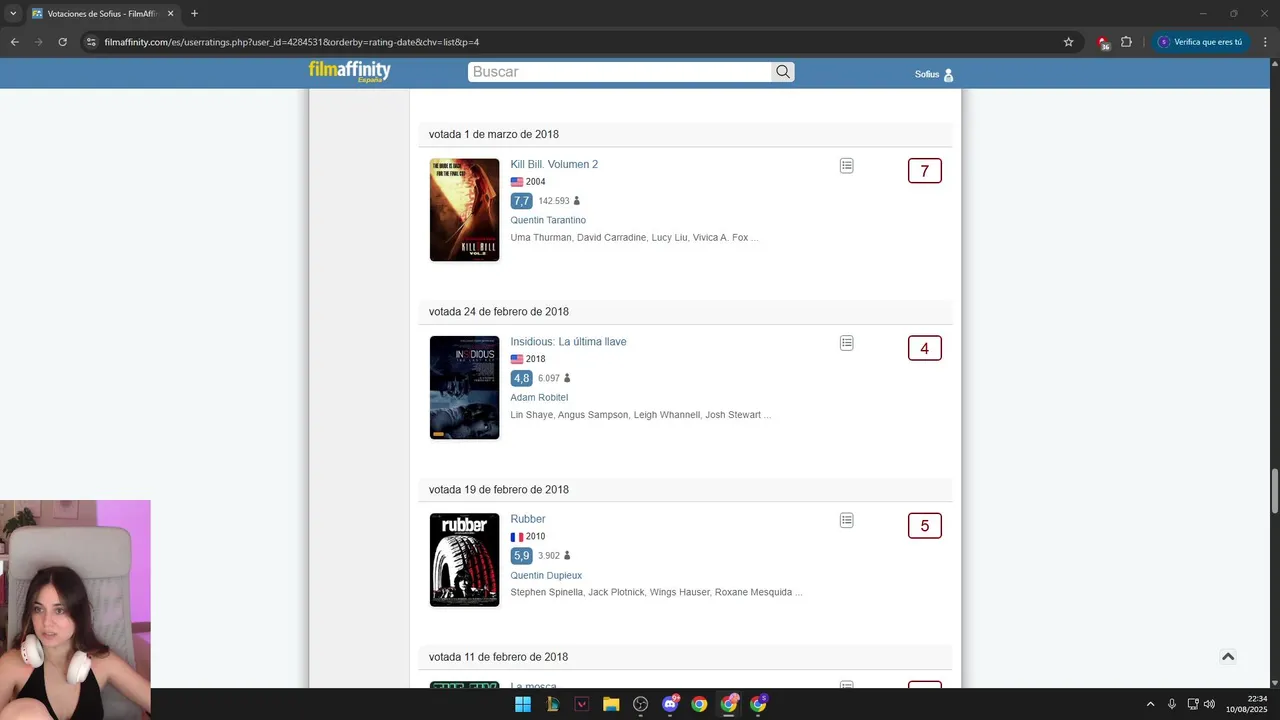Click the Insidious movie poster
1280x720 pixels.
[x=464, y=387]
